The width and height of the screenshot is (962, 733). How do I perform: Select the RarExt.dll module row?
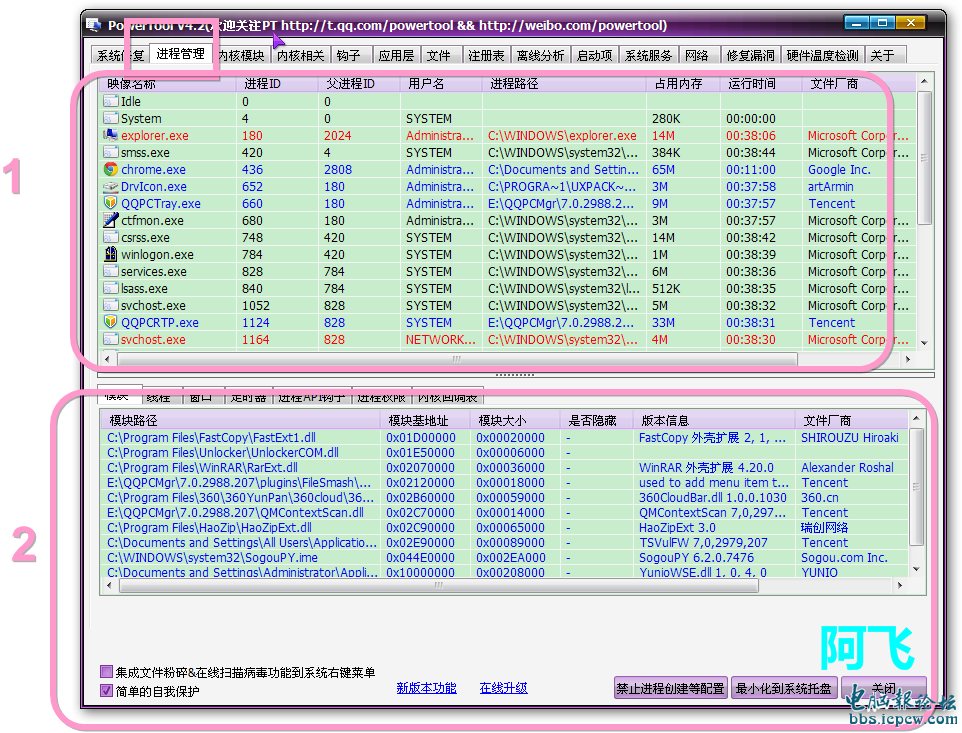tap(504, 467)
